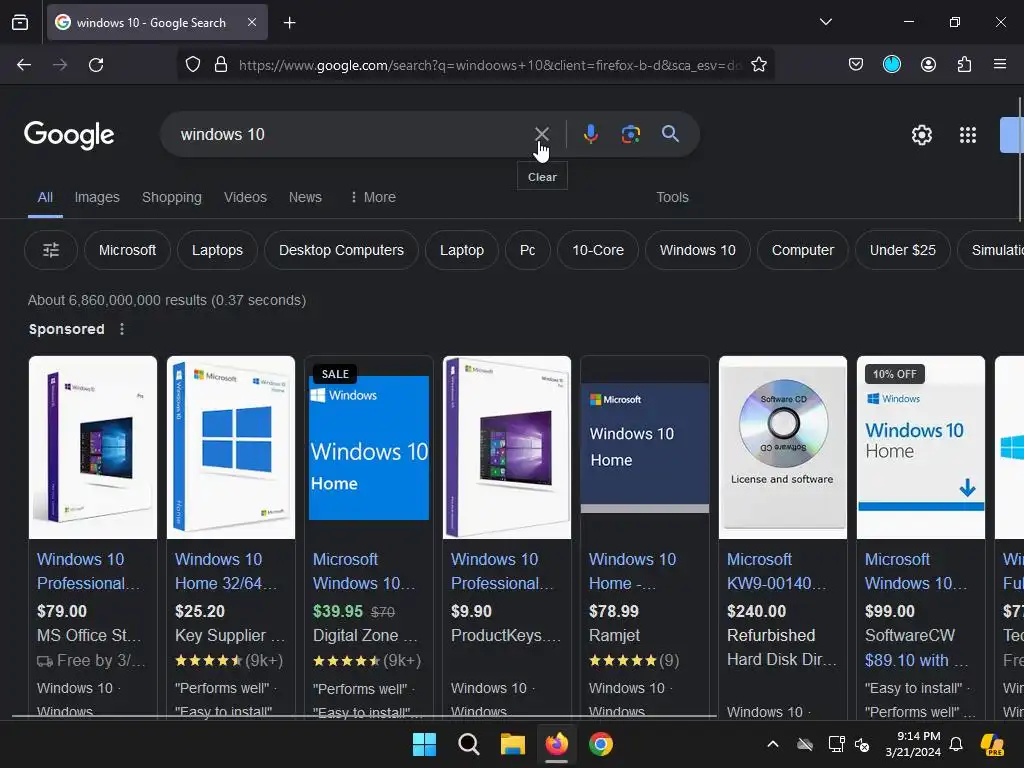Image resolution: width=1024 pixels, height=768 pixels.
Task: Open Google quick settings gear
Action: (921, 135)
